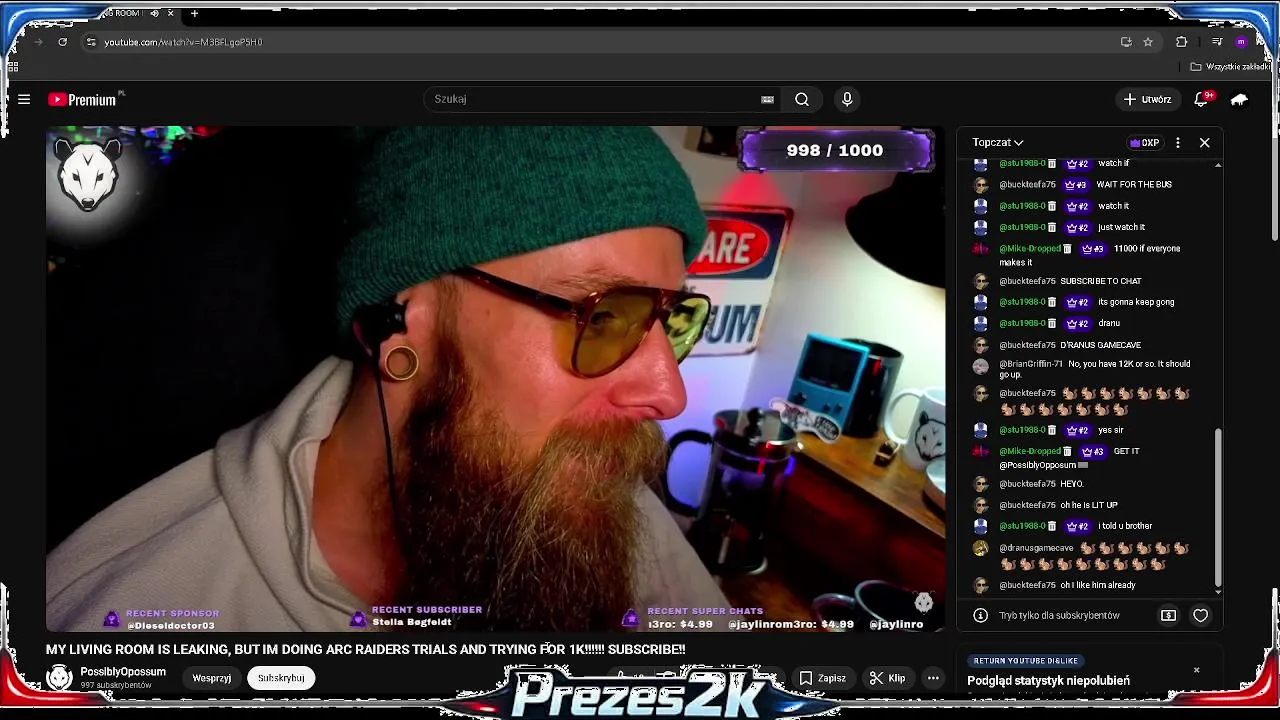The height and width of the screenshot is (720, 1280).
Task: Click @dranusgamecave username in chat
Action: [x=1036, y=548]
